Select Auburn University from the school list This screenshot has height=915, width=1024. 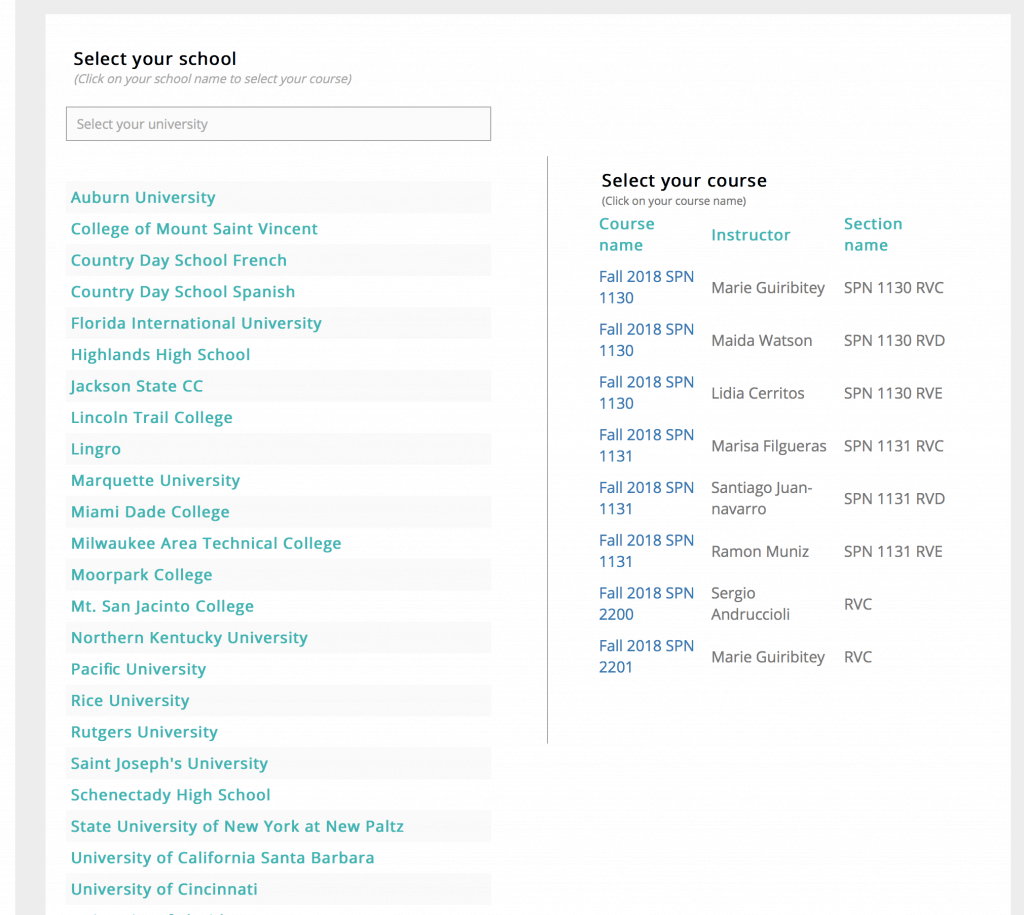[143, 198]
